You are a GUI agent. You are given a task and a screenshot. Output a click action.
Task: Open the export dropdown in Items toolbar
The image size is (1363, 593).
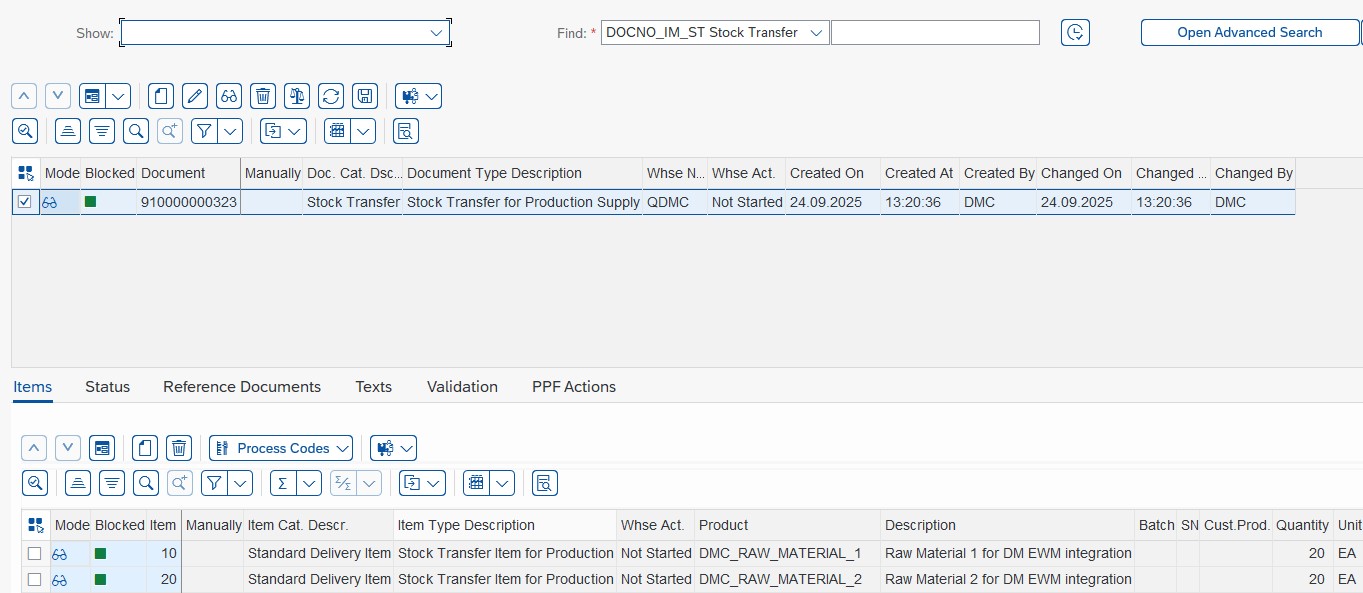point(422,483)
